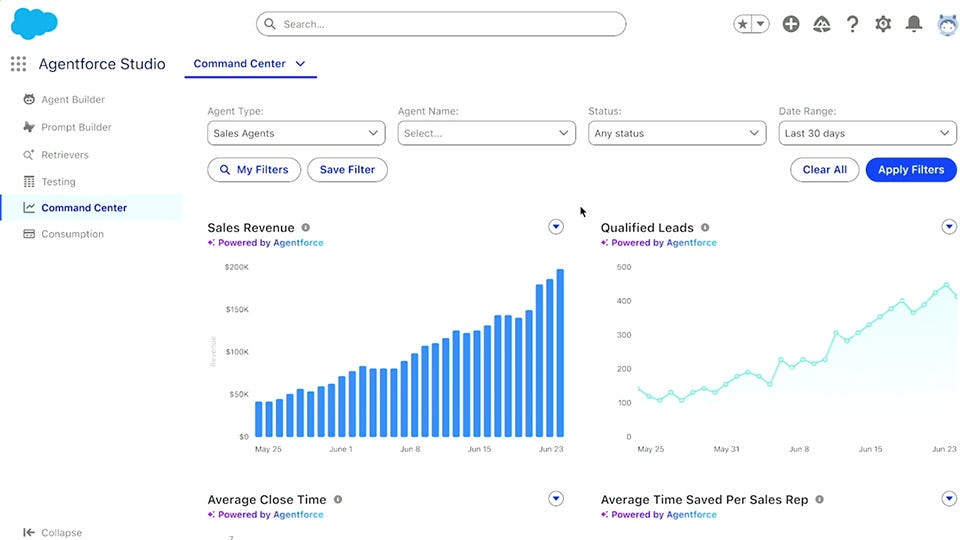Click the Testing grid icon

point(29,181)
